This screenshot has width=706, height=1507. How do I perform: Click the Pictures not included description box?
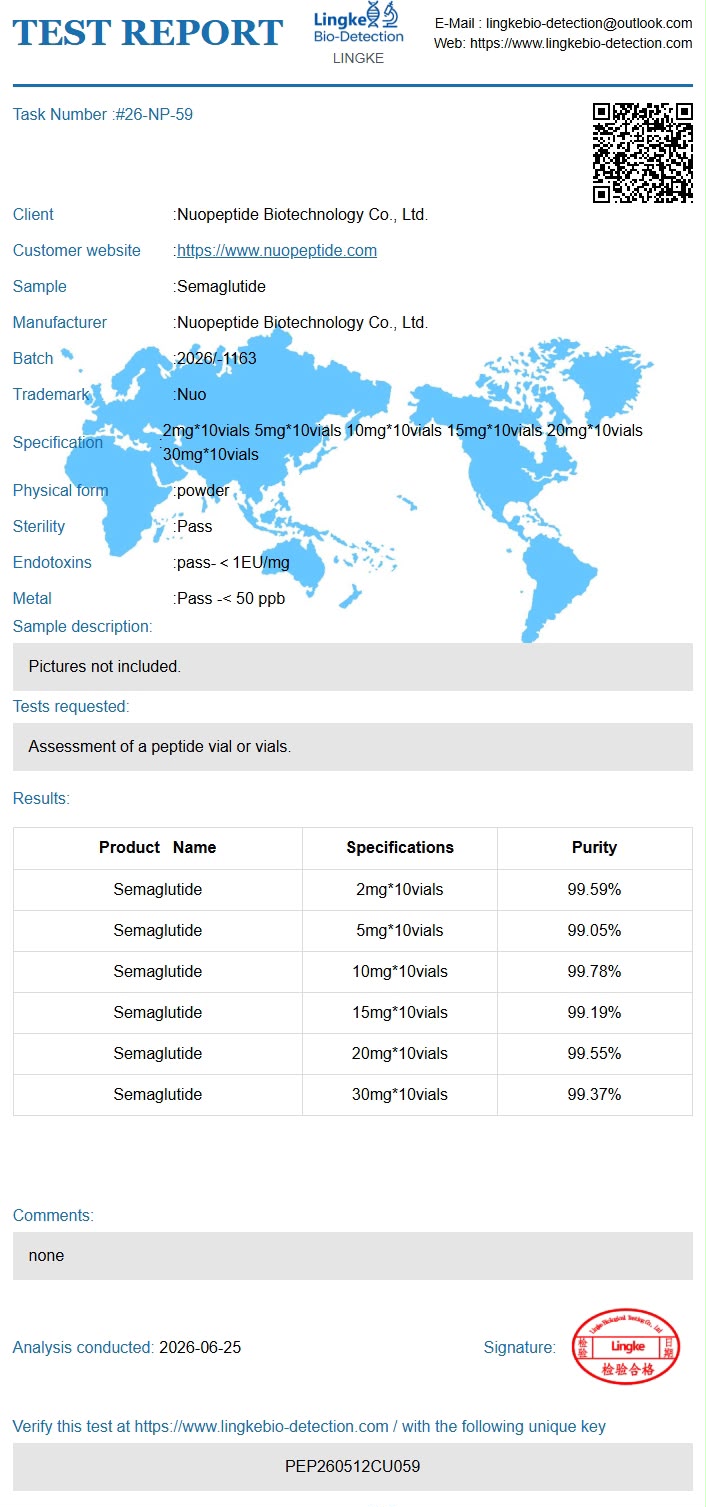[x=353, y=667]
